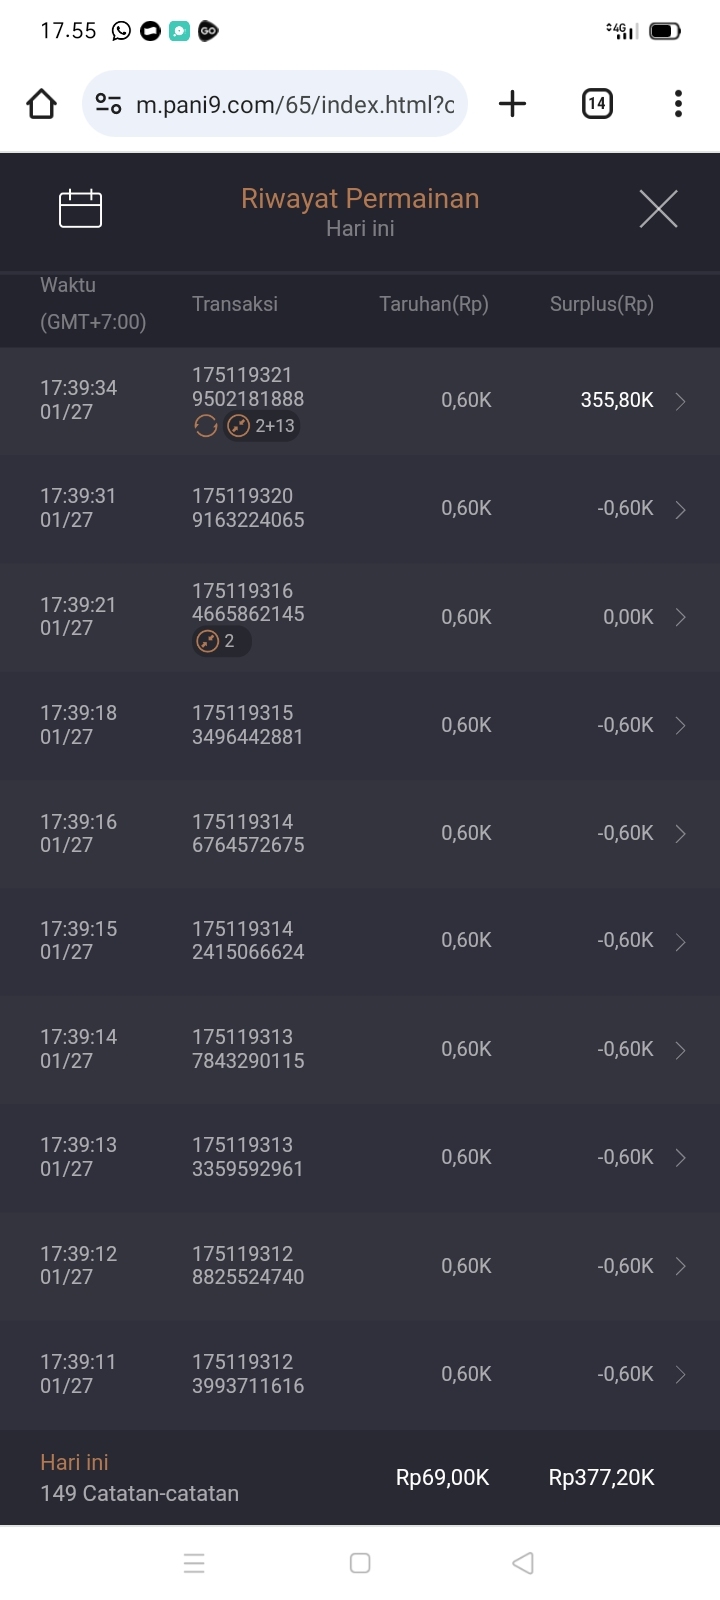Expand the 17:39:31 transaction row
This screenshot has width=720, height=1600.
tap(680, 510)
